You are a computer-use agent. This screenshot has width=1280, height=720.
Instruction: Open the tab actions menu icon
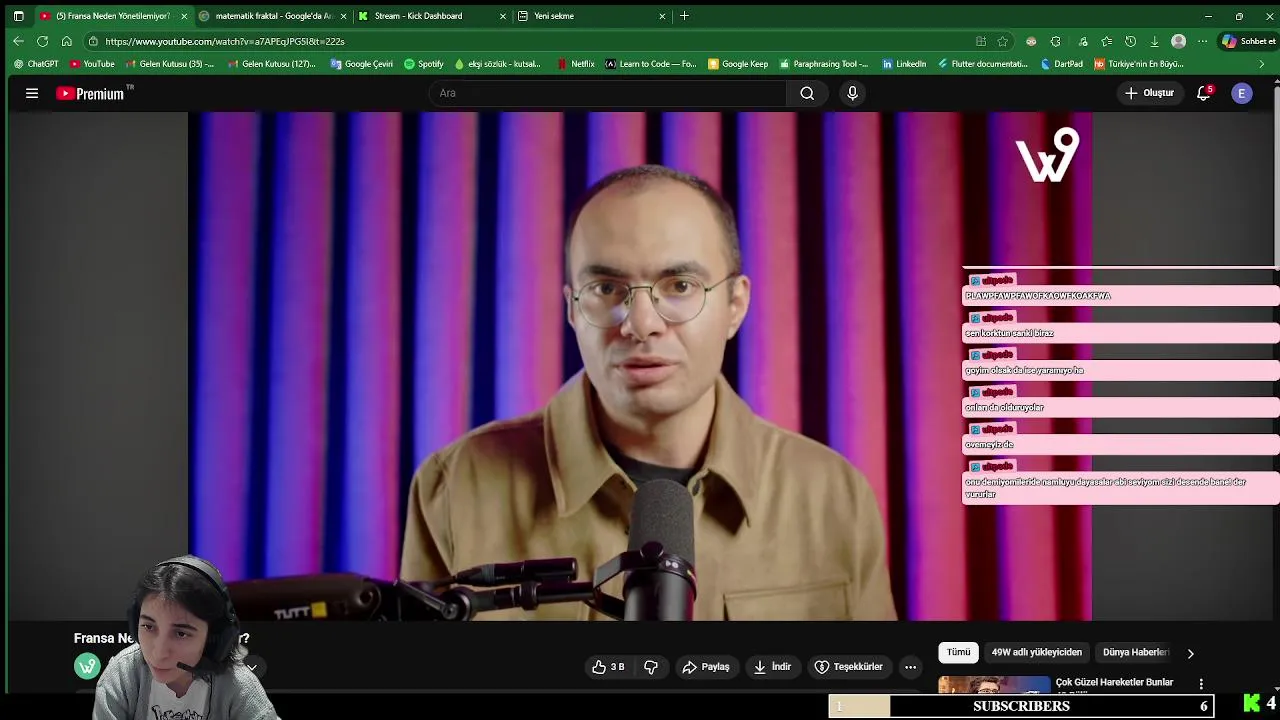click(18, 16)
